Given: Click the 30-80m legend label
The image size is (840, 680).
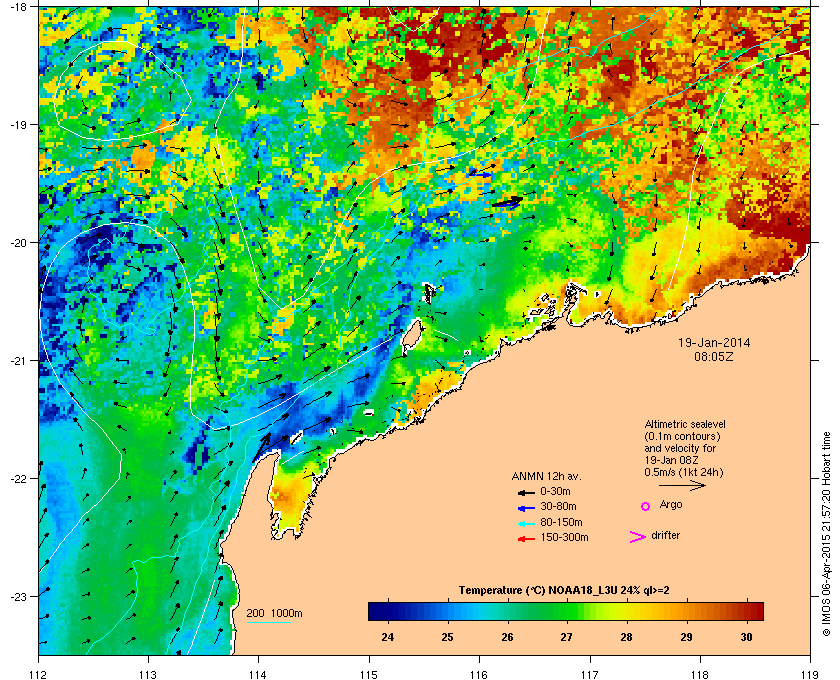Looking at the screenshot, I should [x=558, y=506].
